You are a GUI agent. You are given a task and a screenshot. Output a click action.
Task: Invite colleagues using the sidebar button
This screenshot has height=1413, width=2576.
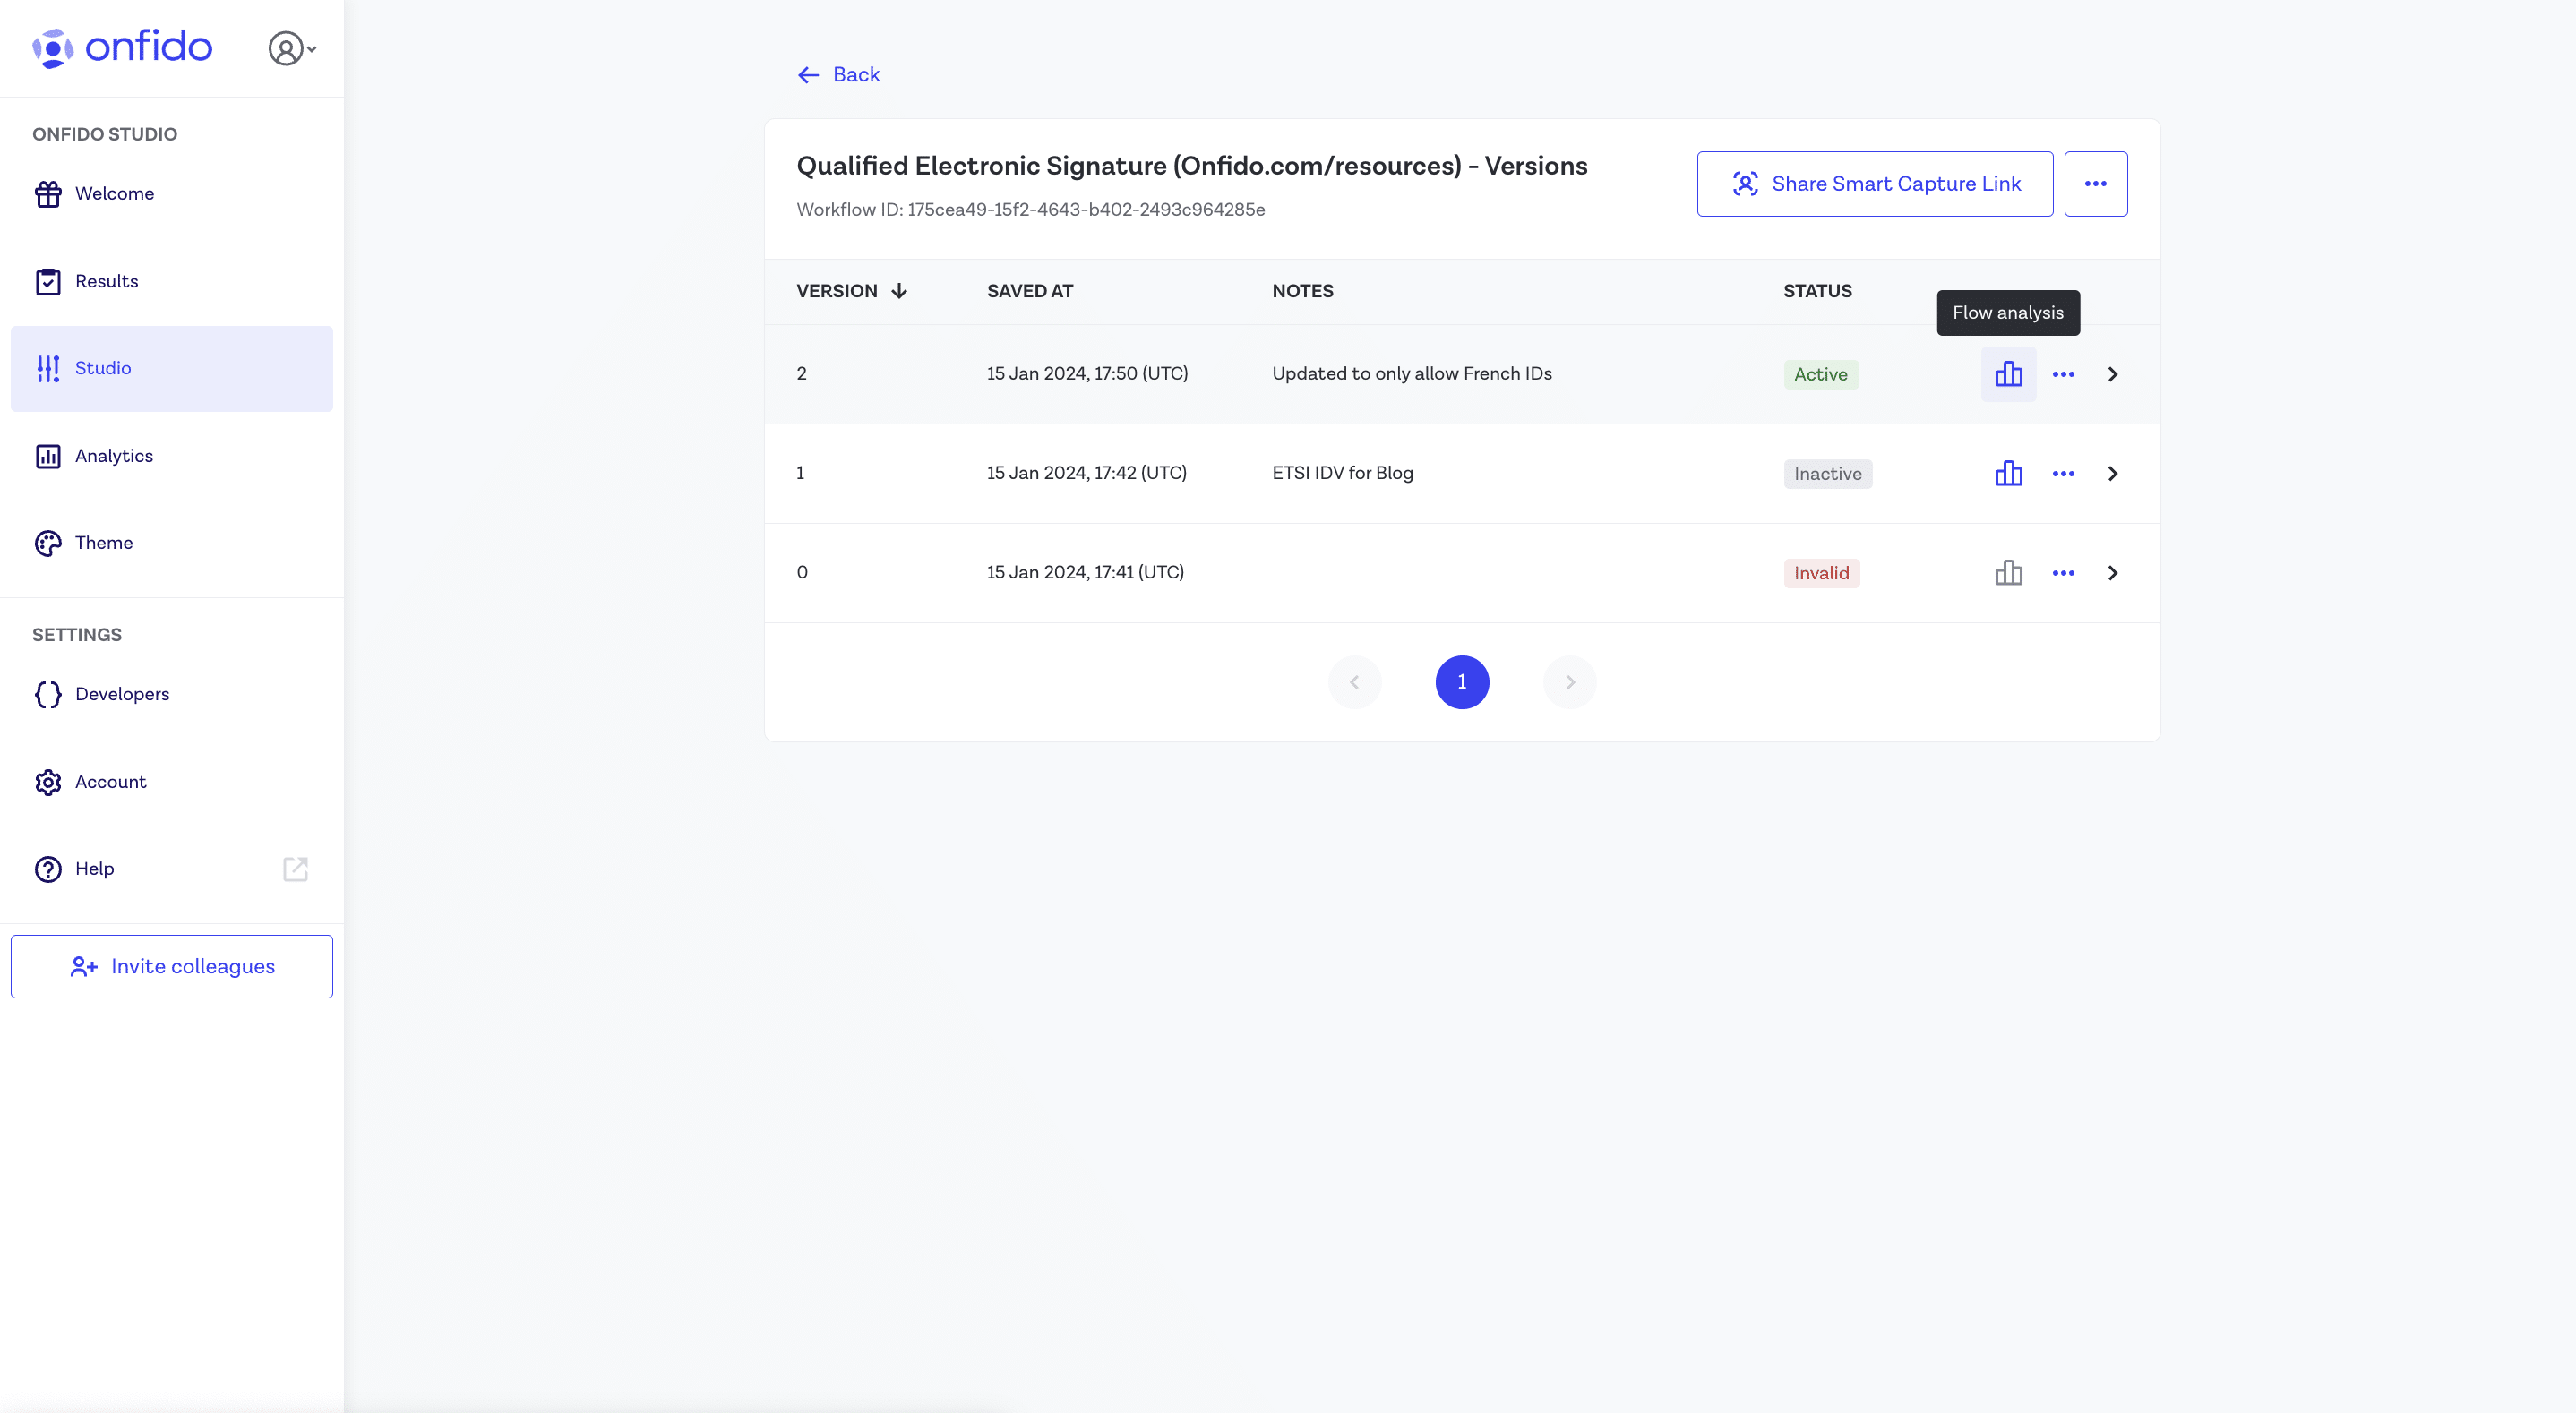(172, 966)
